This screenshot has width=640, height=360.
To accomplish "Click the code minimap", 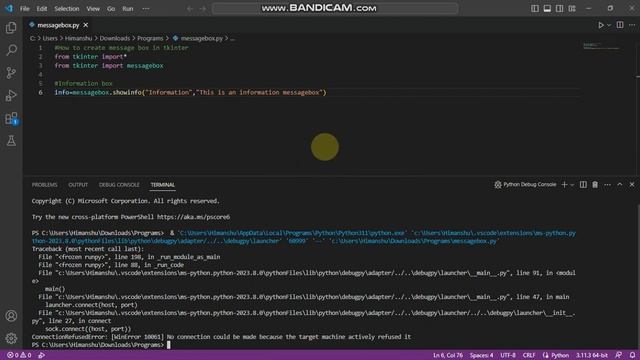I will click(601, 46).
